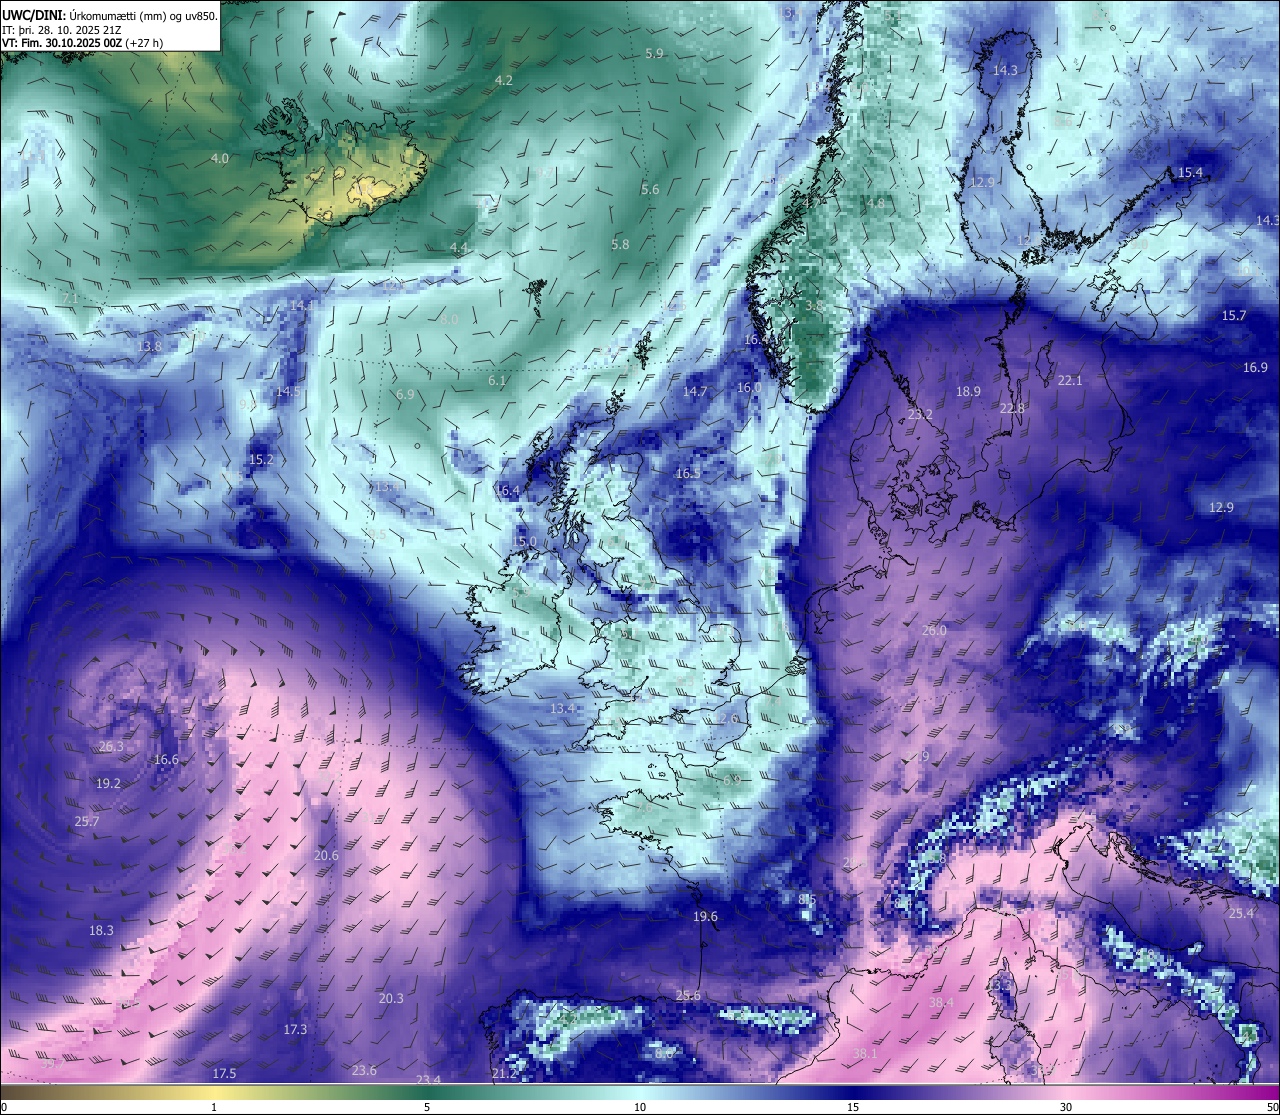Click the map value '25.7'
1280x1115 pixels.
pos(87,821)
